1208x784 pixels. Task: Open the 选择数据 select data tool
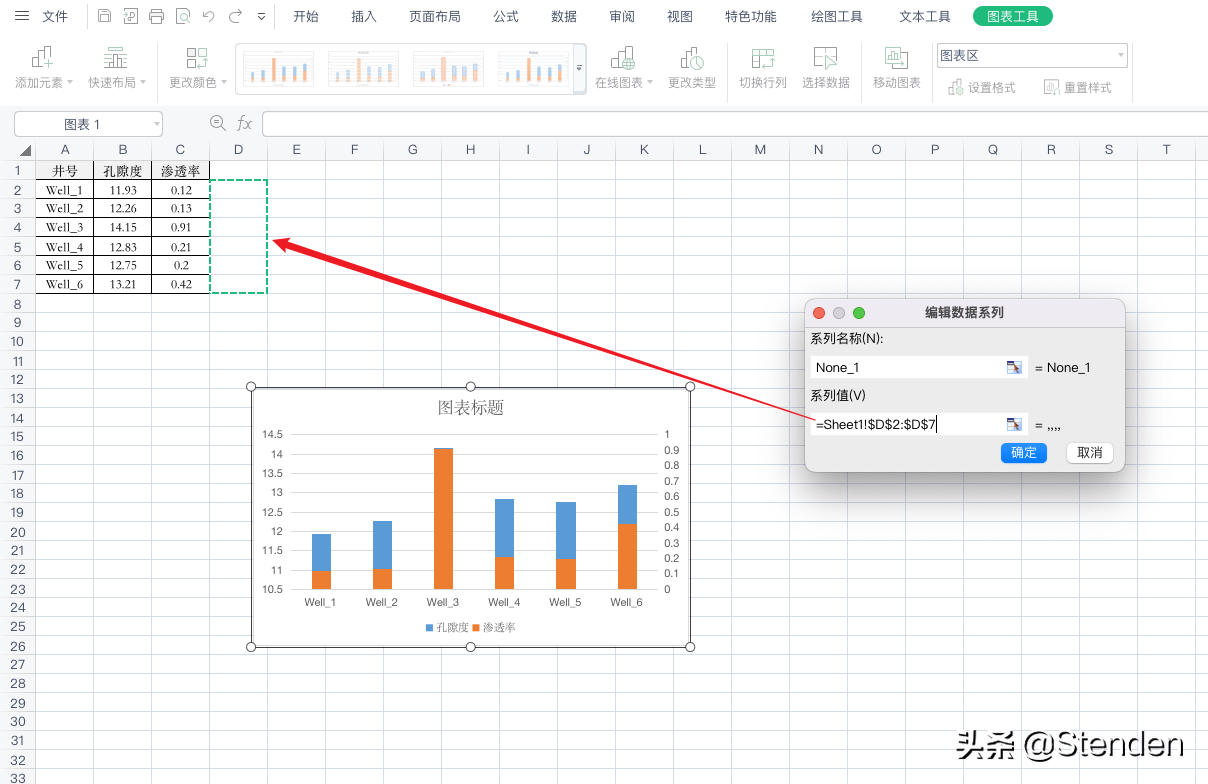tap(826, 68)
